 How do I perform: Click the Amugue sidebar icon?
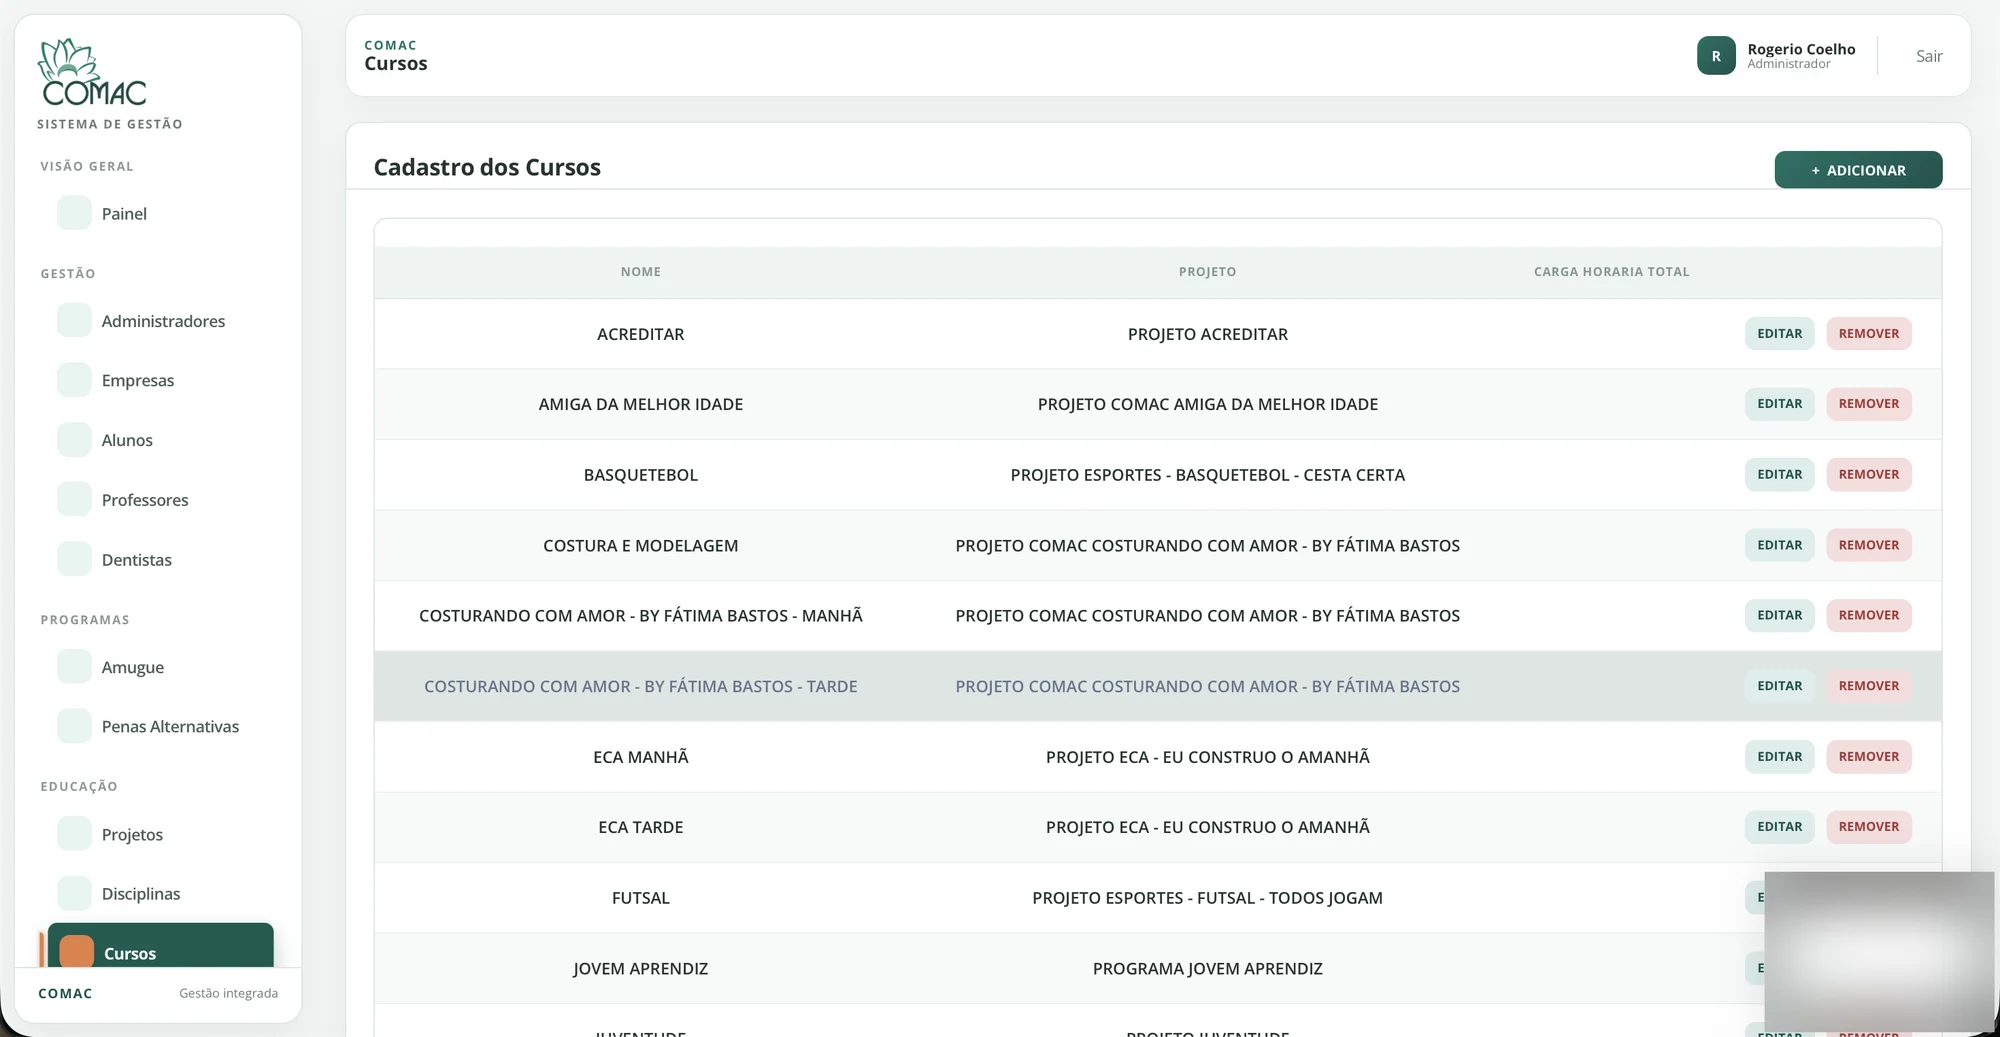point(74,666)
